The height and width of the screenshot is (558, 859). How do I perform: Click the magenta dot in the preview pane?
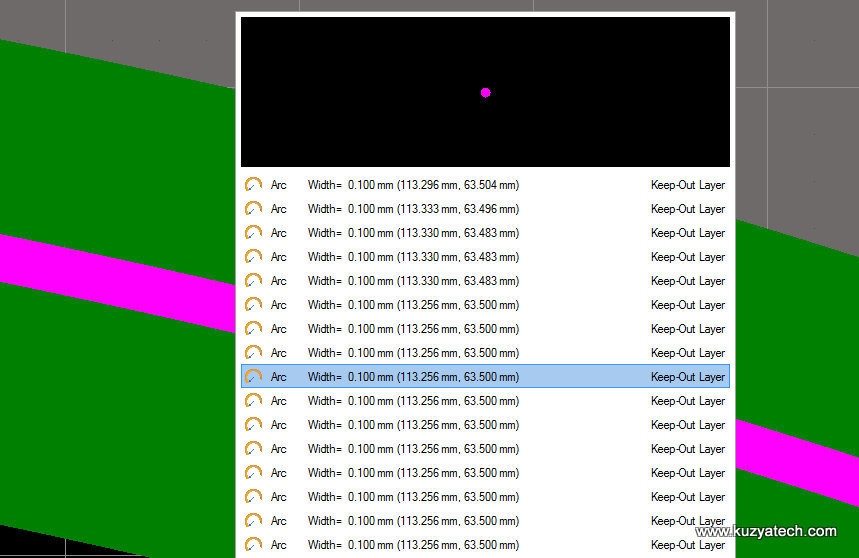coord(485,93)
